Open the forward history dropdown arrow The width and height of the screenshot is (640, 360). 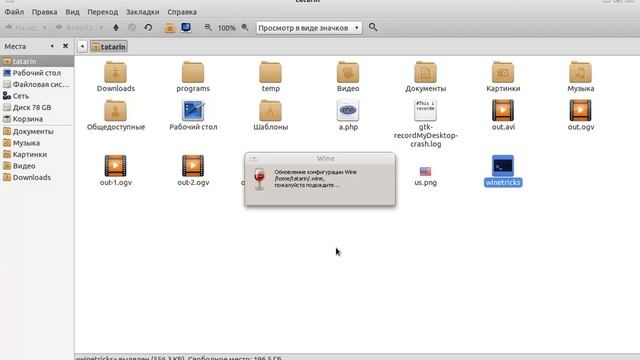point(101,28)
